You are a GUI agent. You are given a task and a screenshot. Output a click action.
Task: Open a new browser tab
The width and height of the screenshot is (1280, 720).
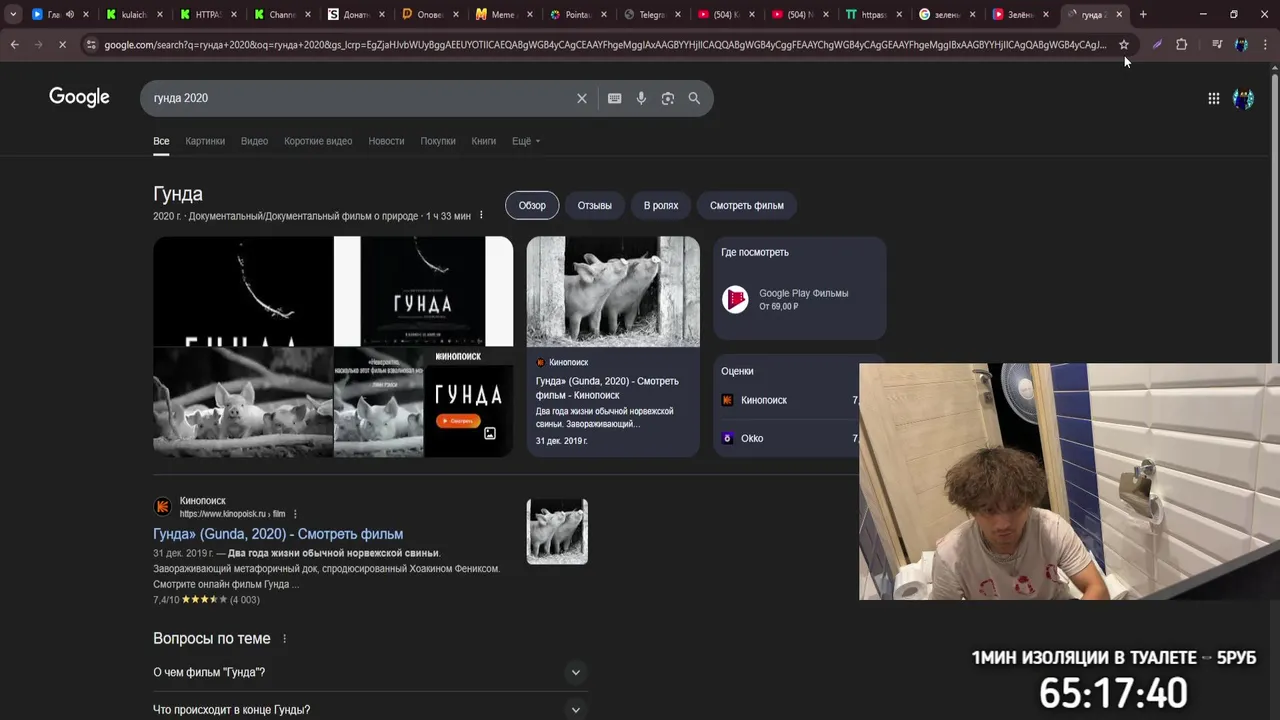point(1143,14)
